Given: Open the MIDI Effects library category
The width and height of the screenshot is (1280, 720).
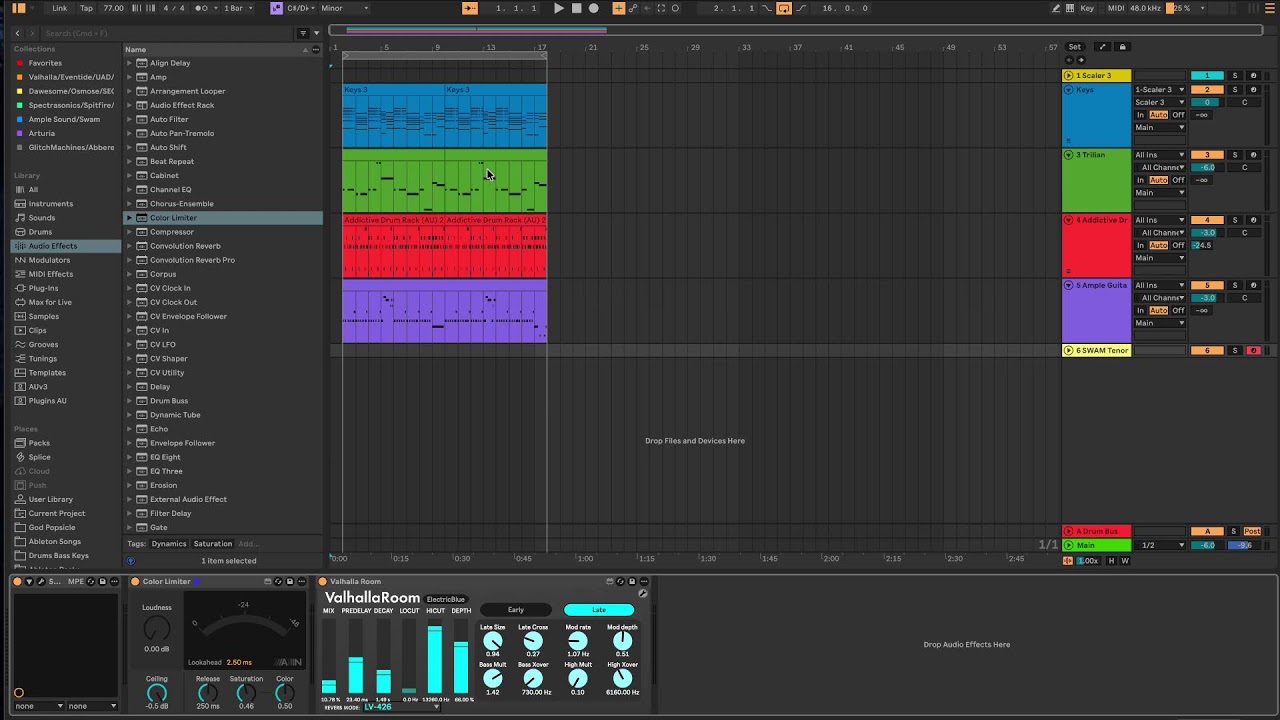Looking at the screenshot, I should [x=50, y=274].
